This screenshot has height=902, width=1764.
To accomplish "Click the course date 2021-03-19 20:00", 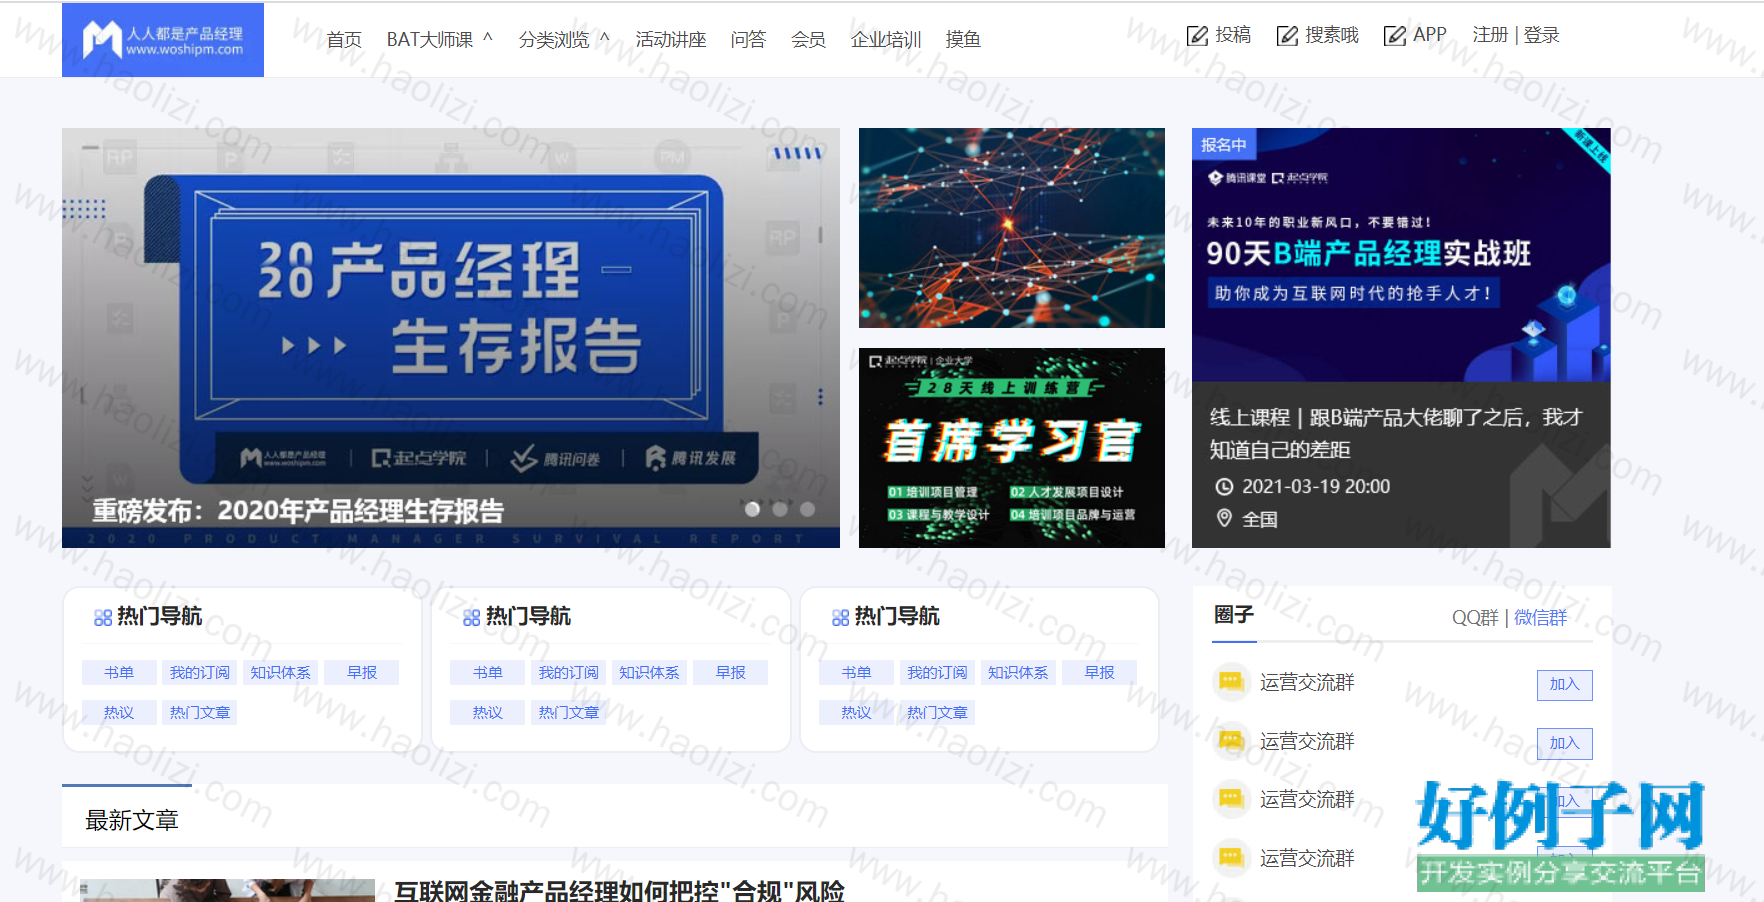I will 1316,487.
